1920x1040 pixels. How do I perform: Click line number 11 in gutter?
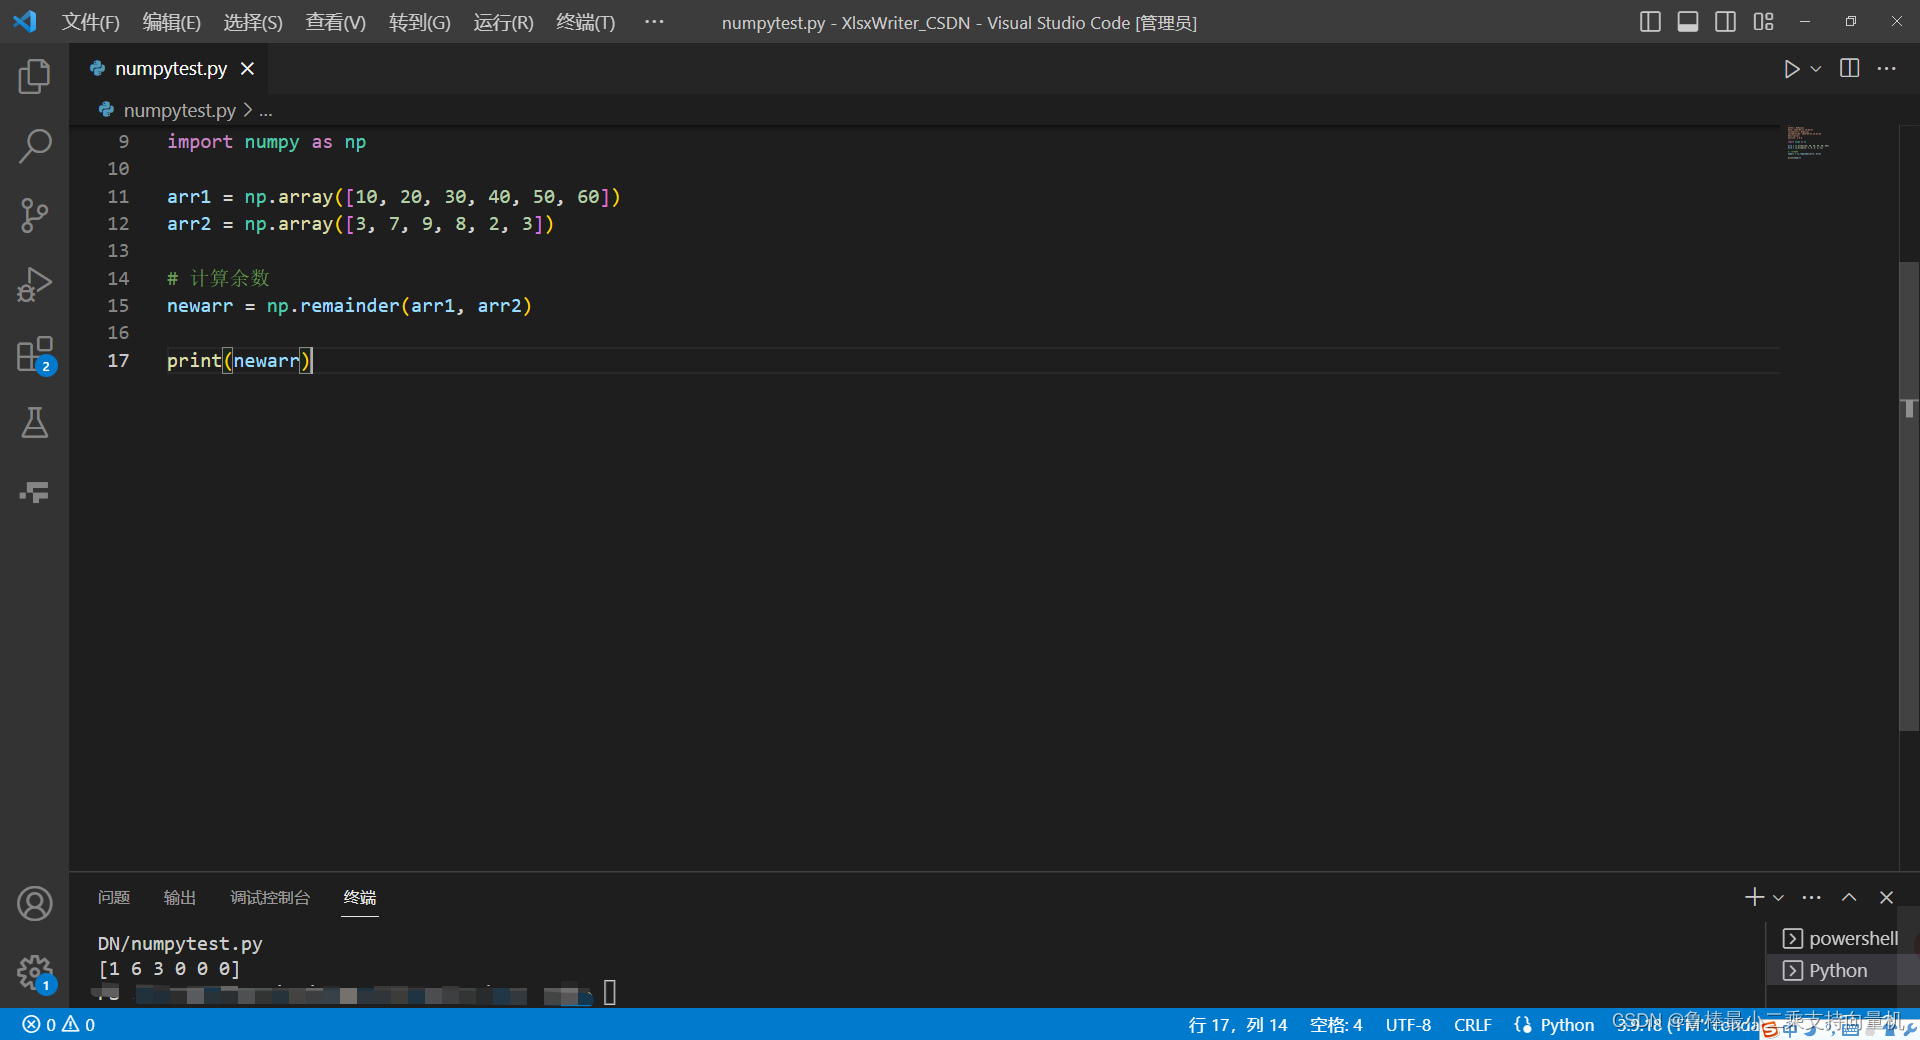pos(118,197)
